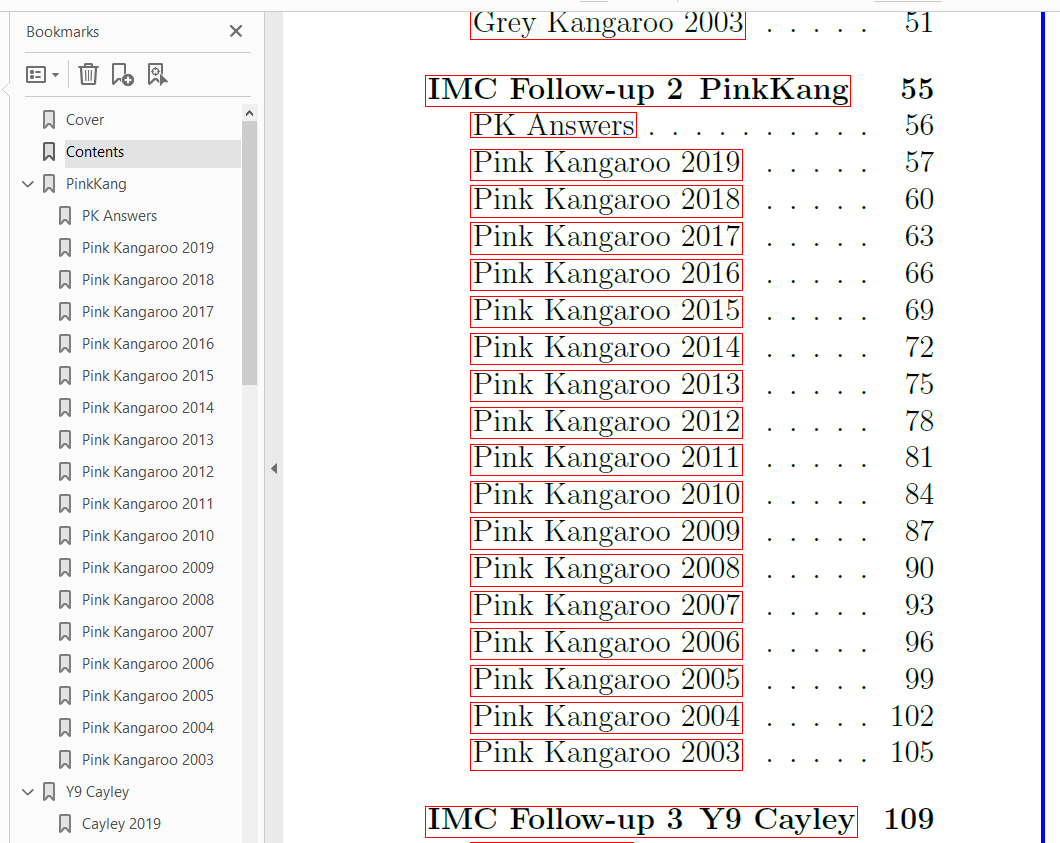Open the Cayley 2019 bookmark
The width and height of the screenshot is (1060, 843).
[122, 824]
